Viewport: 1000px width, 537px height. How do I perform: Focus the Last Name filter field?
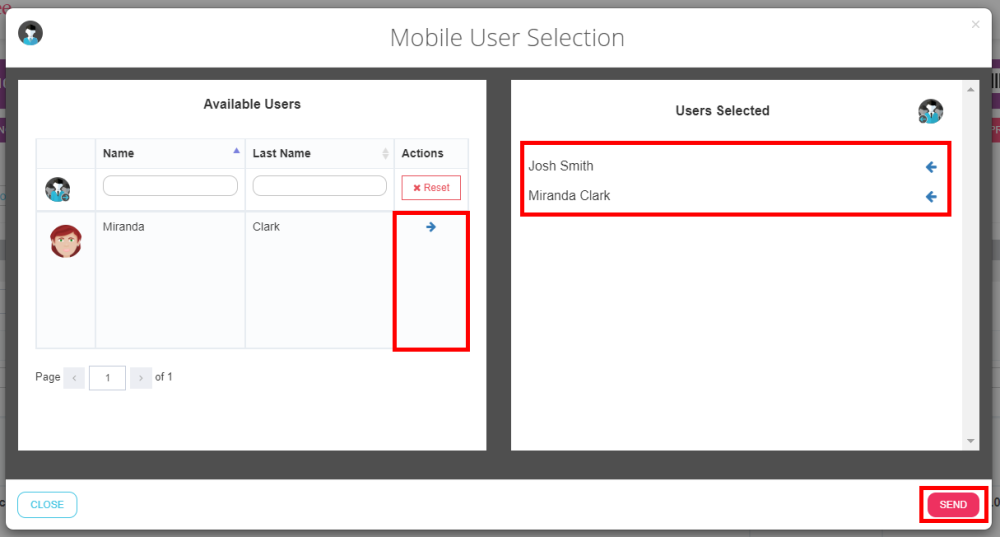pos(319,186)
